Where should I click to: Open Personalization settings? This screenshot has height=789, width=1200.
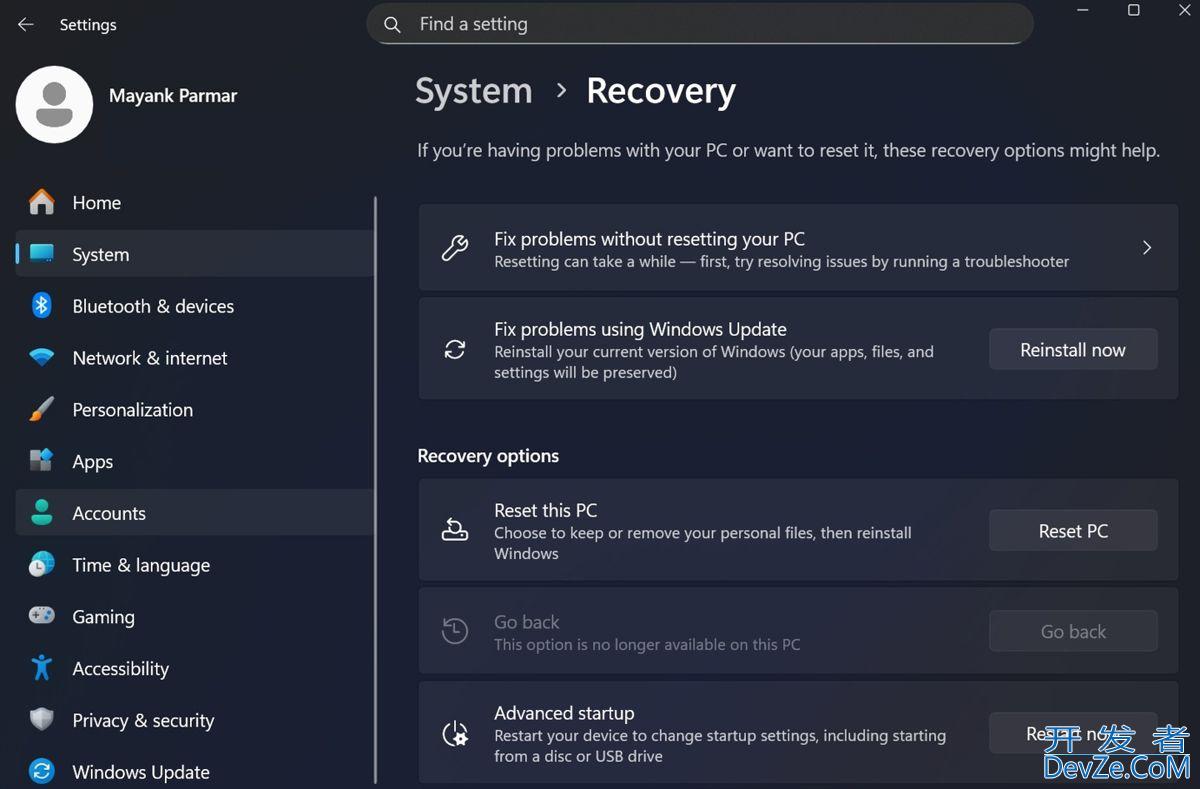[x=194, y=410]
